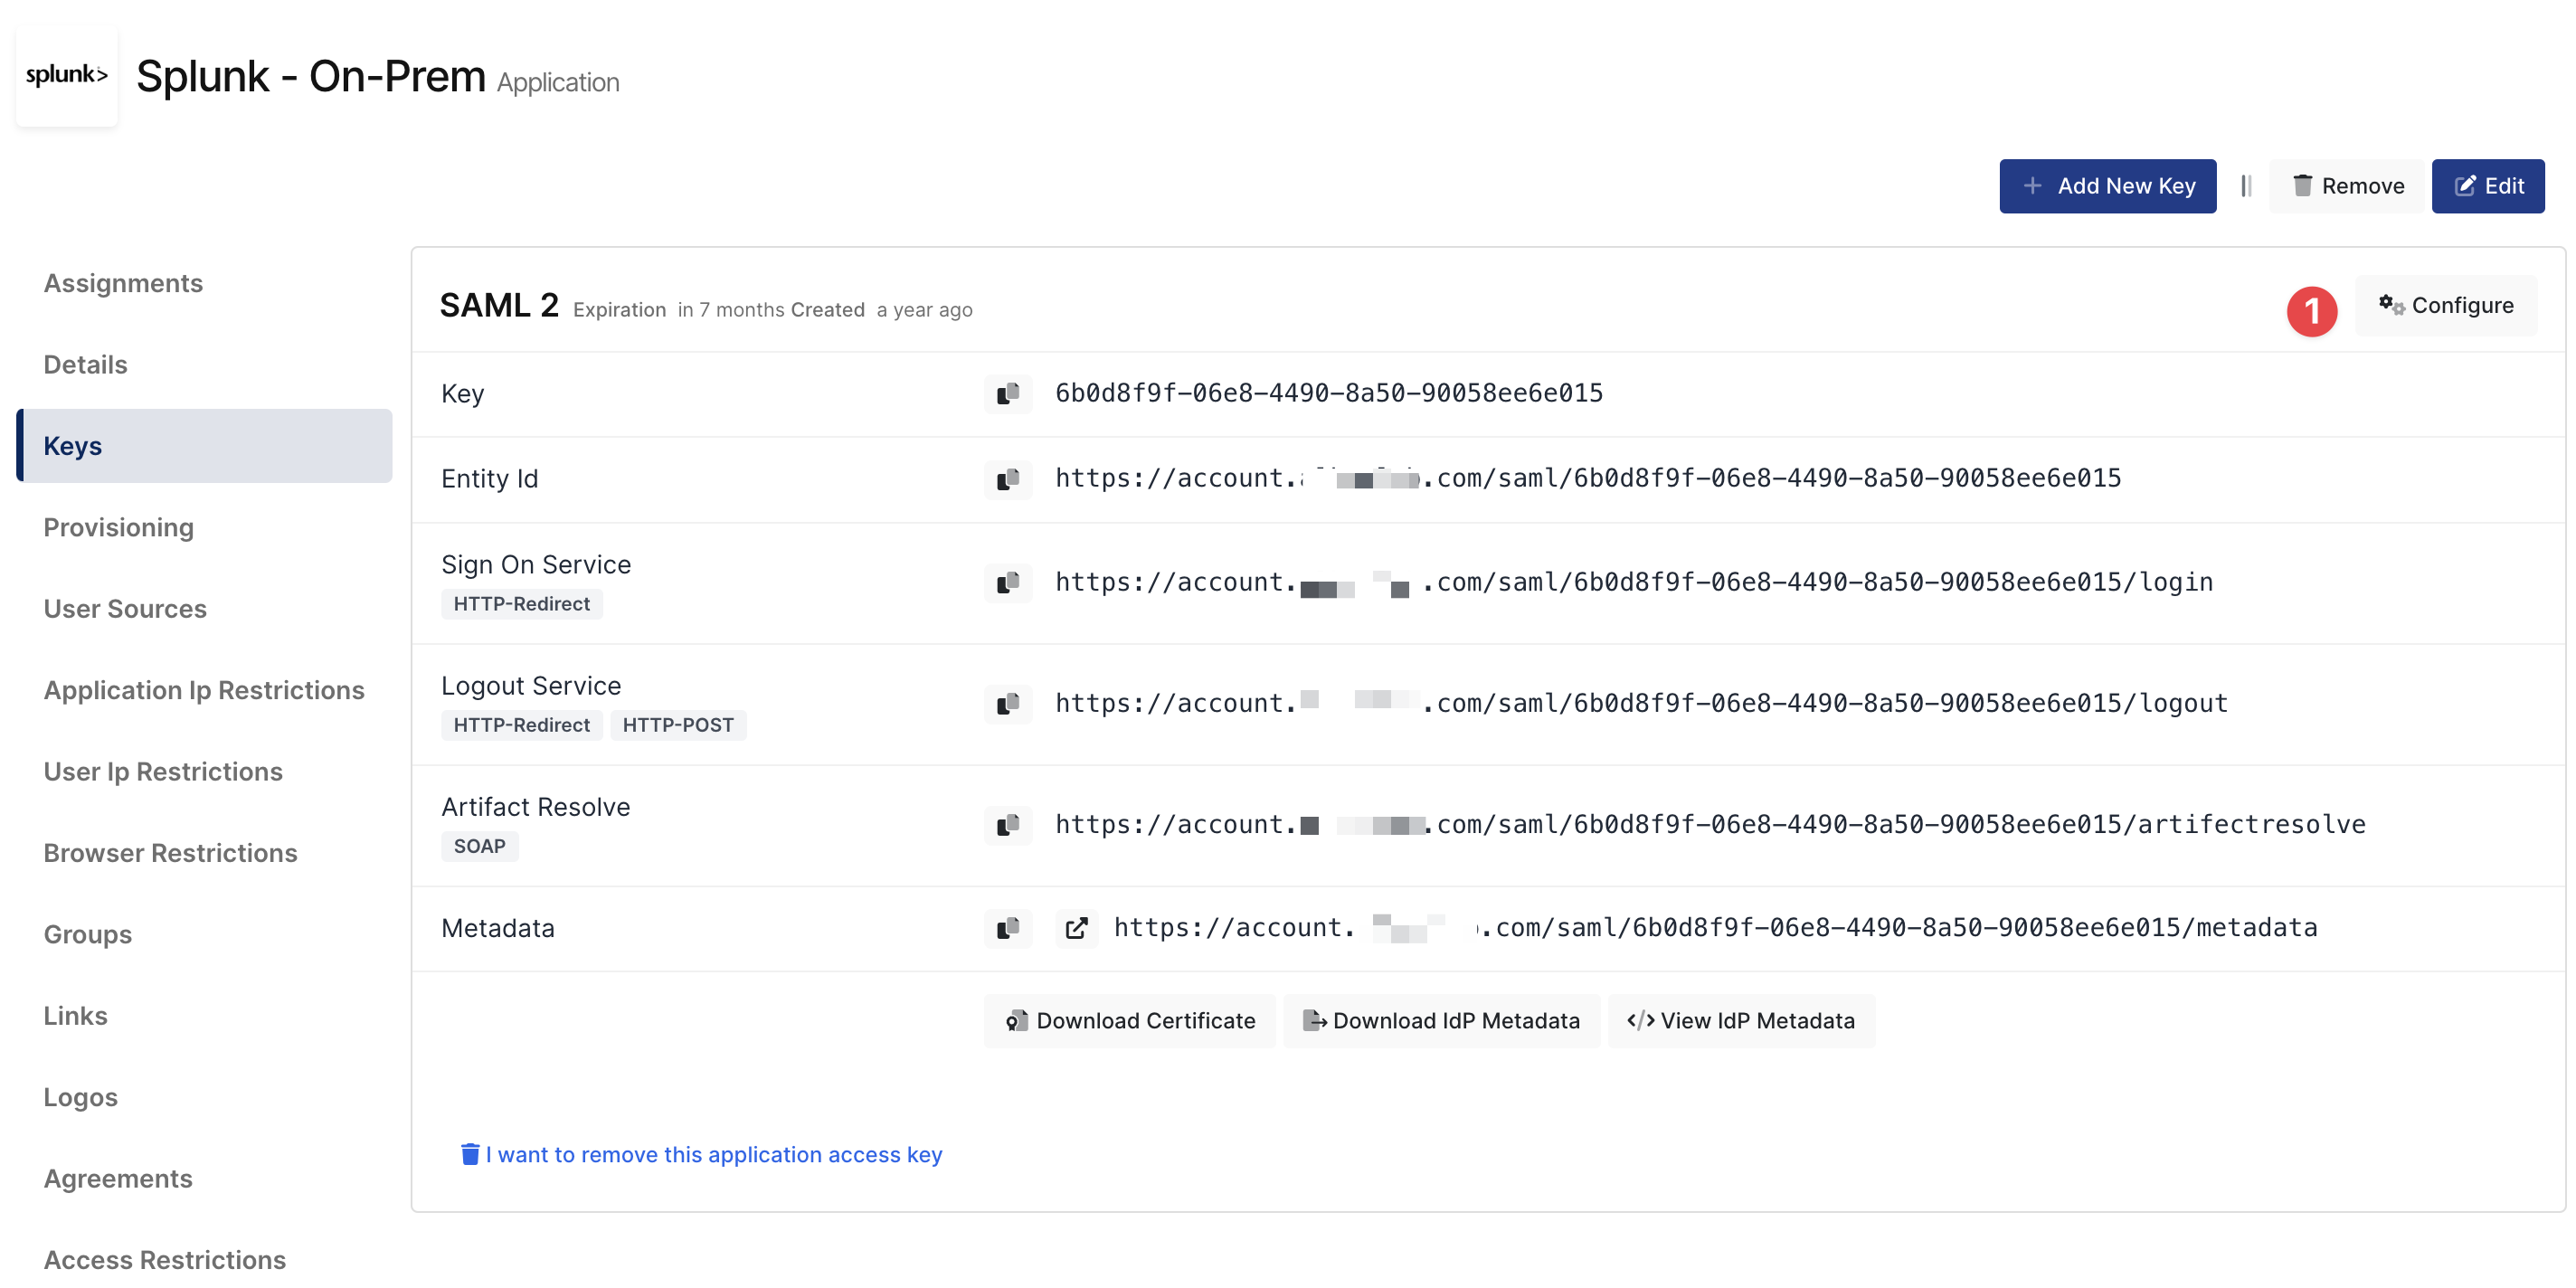Download IdP Metadata file
This screenshot has height=1288, width=2576.
(1441, 1020)
